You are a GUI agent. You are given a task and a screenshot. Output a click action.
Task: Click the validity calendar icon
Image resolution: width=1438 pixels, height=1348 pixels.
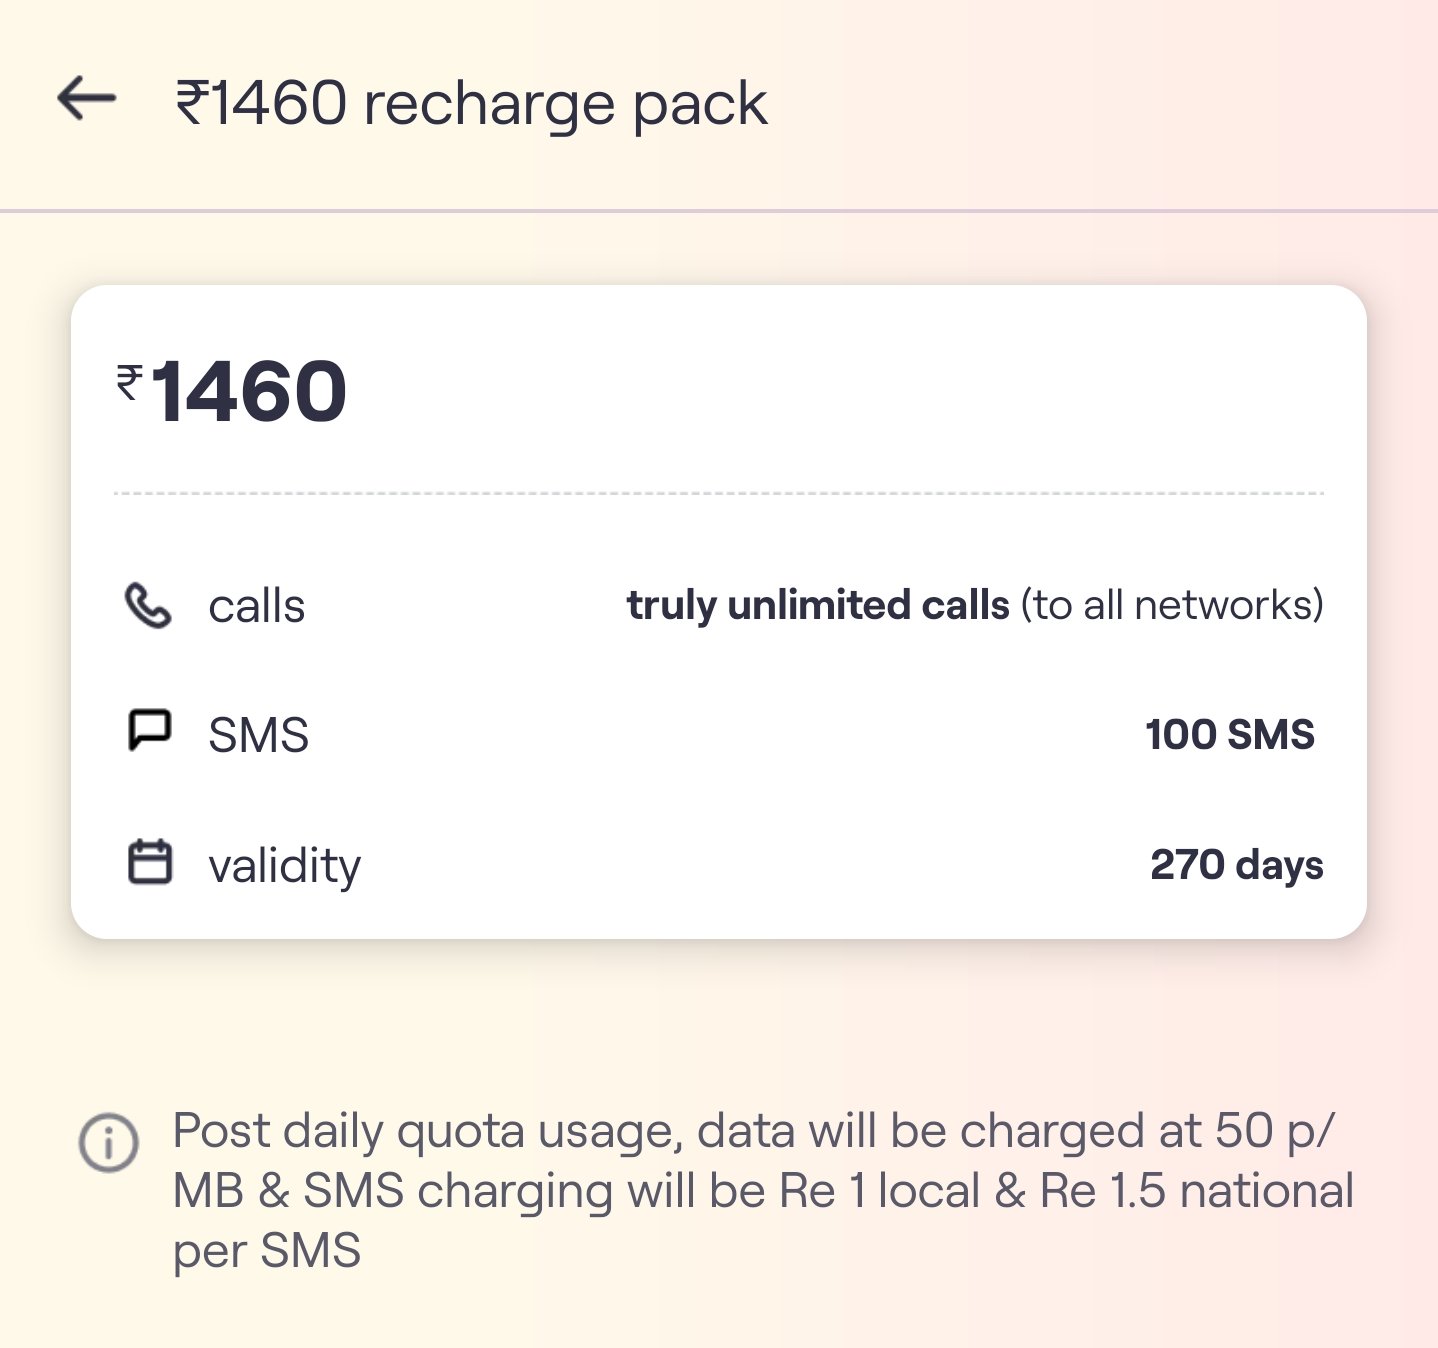[x=150, y=862]
